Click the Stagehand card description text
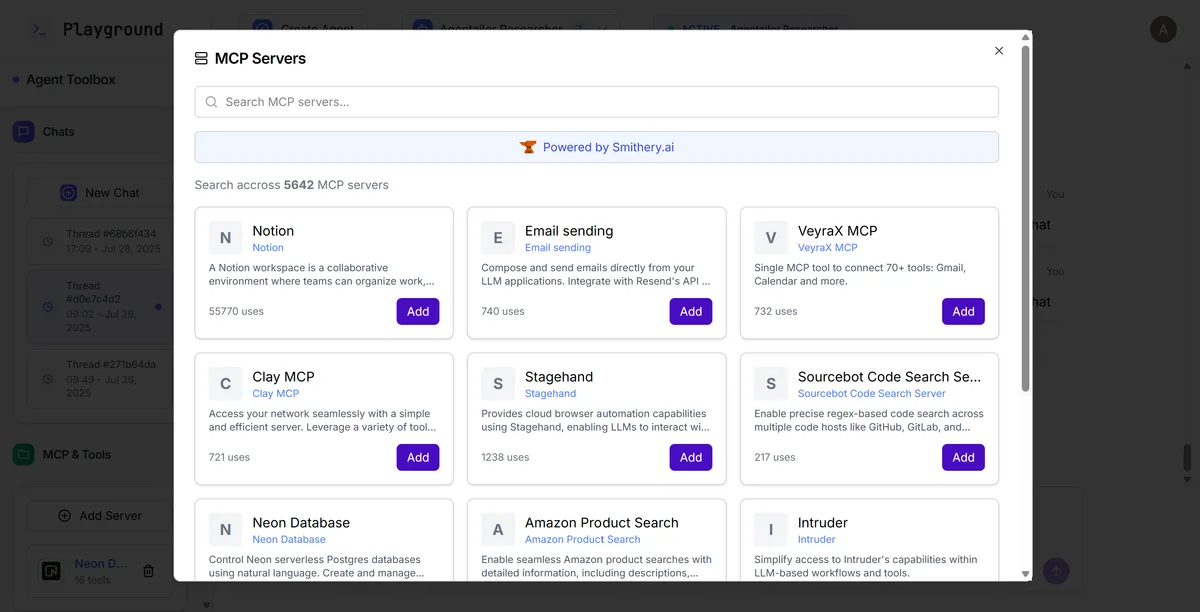This screenshot has width=1200, height=612. [x=596, y=420]
